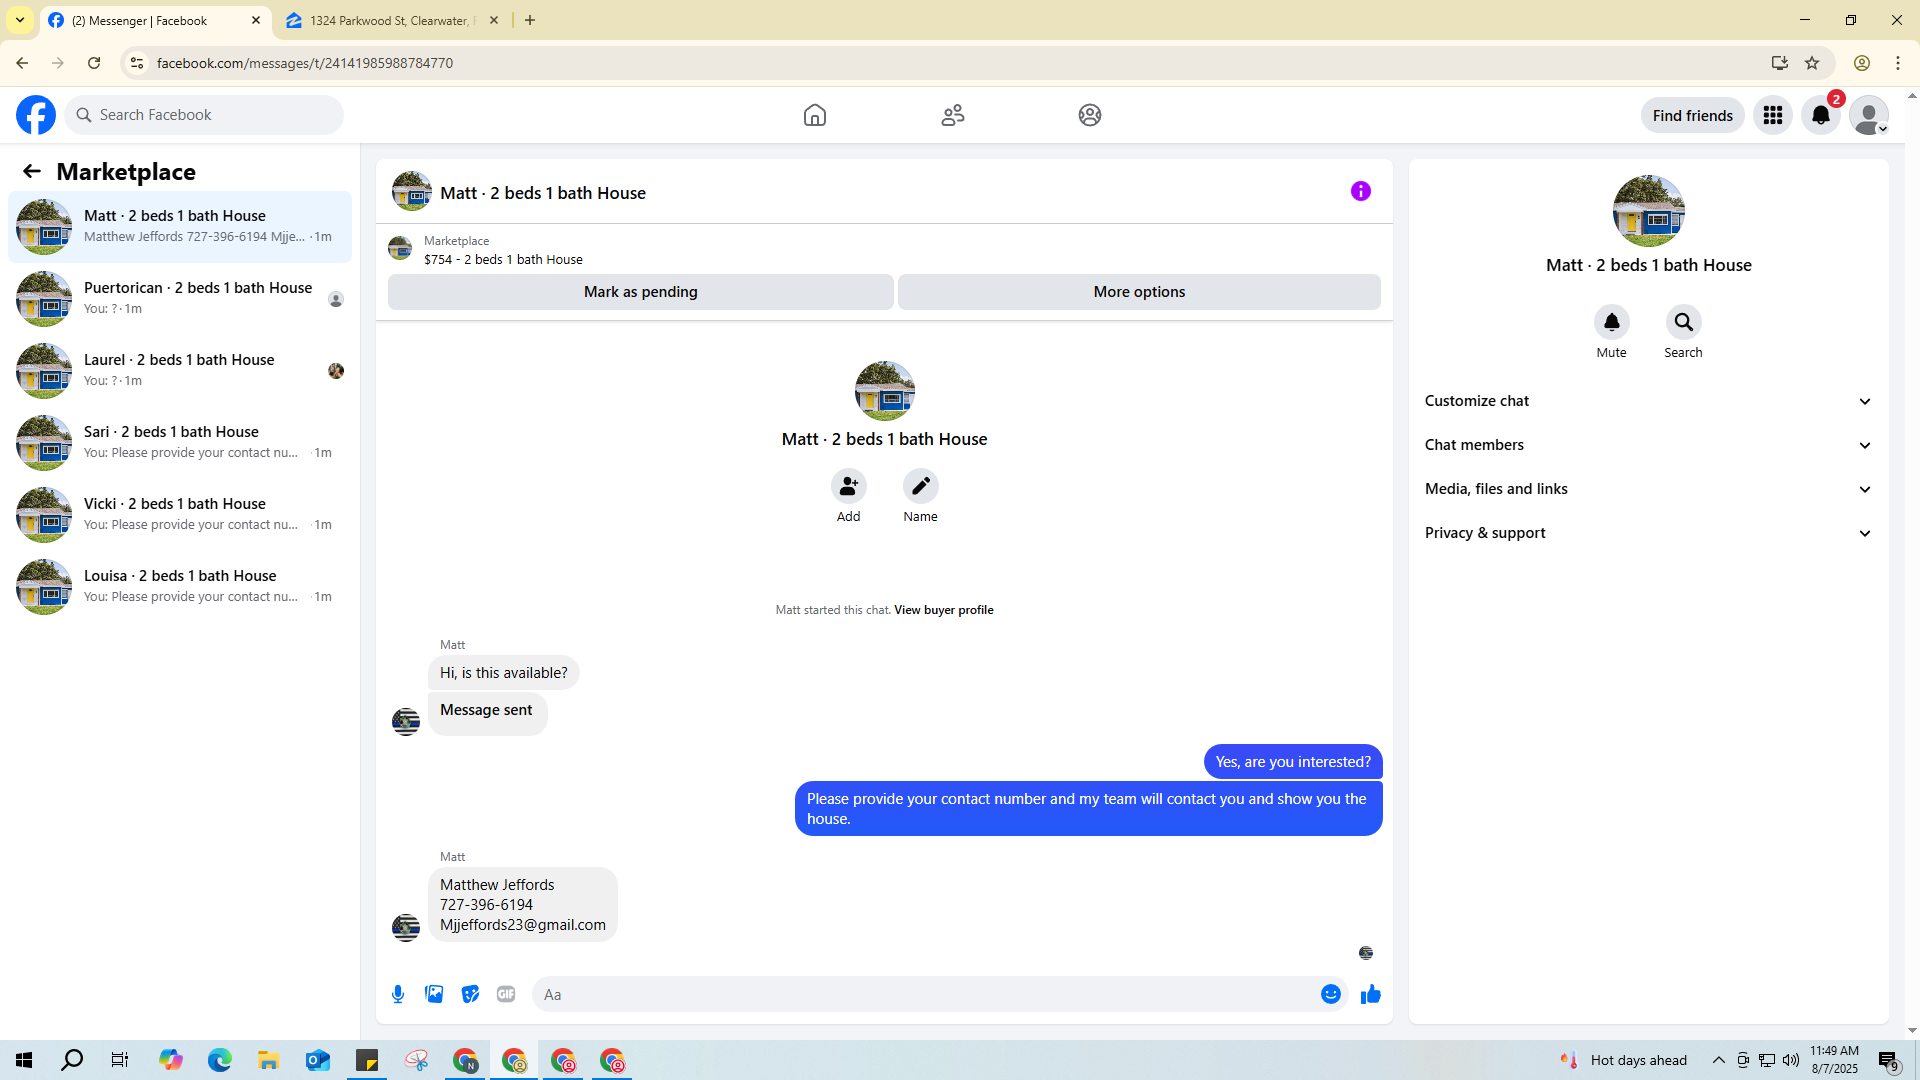The width and height of the screenshot is (1920, 1080).
Task: Open the Vicki conversation
Action: (x=180, y=515)
